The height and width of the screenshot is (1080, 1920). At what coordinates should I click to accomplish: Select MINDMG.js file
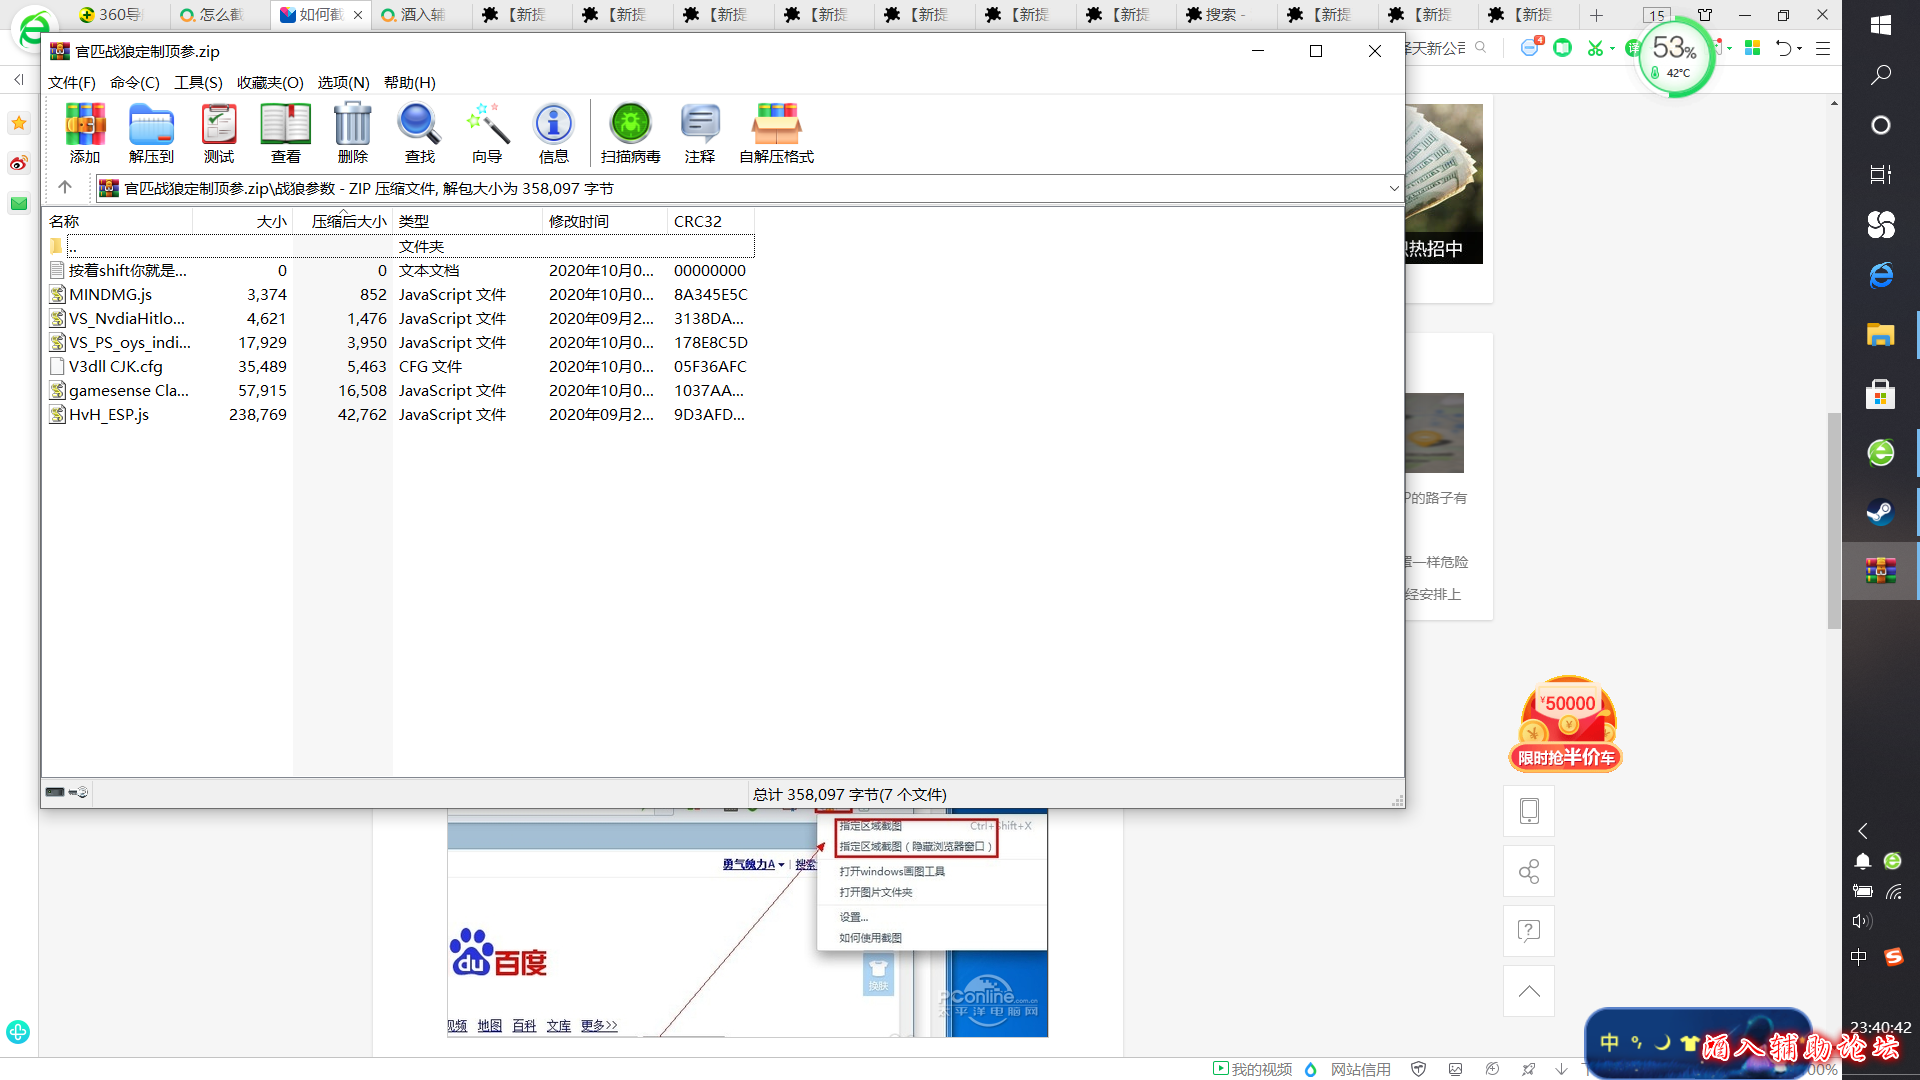[400, 294]
